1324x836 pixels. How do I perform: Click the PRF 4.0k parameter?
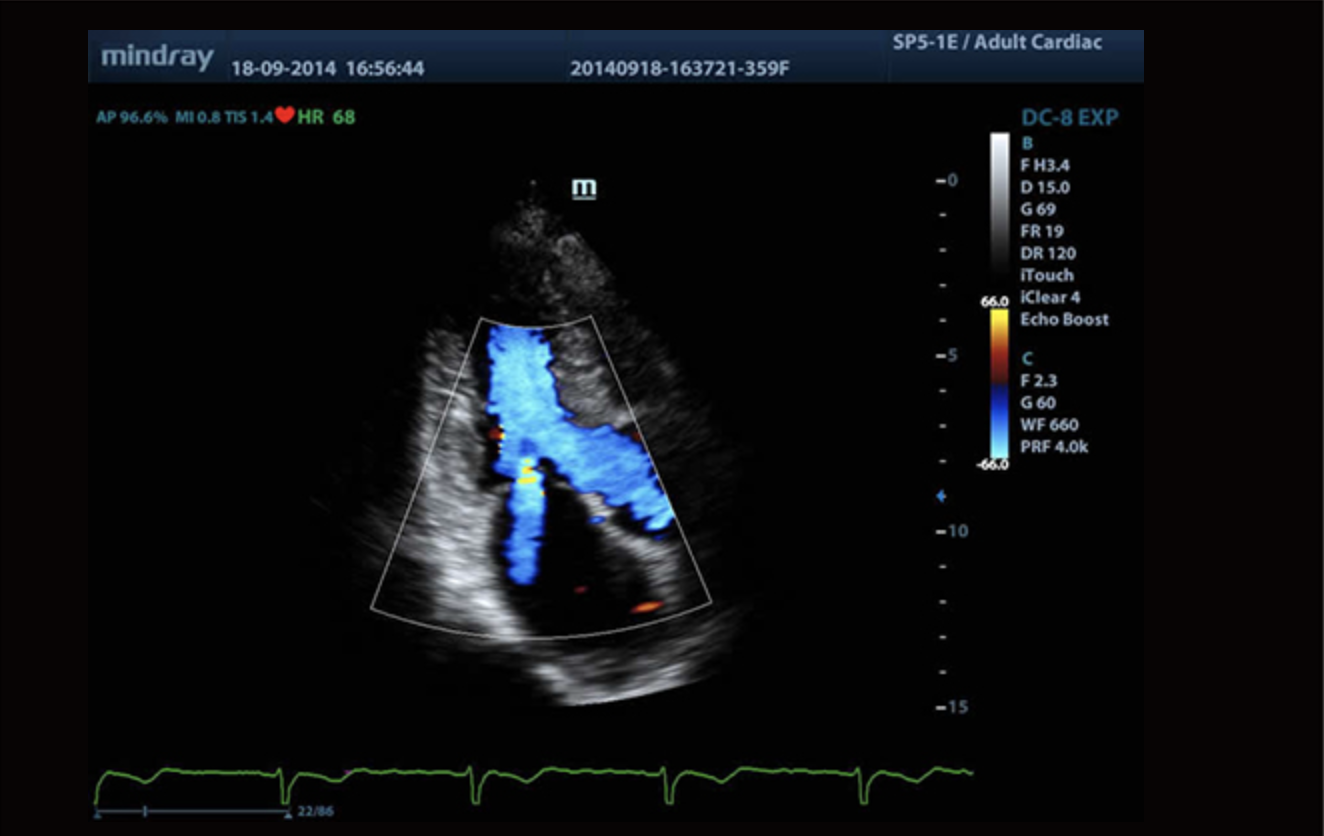[1054, 447]
